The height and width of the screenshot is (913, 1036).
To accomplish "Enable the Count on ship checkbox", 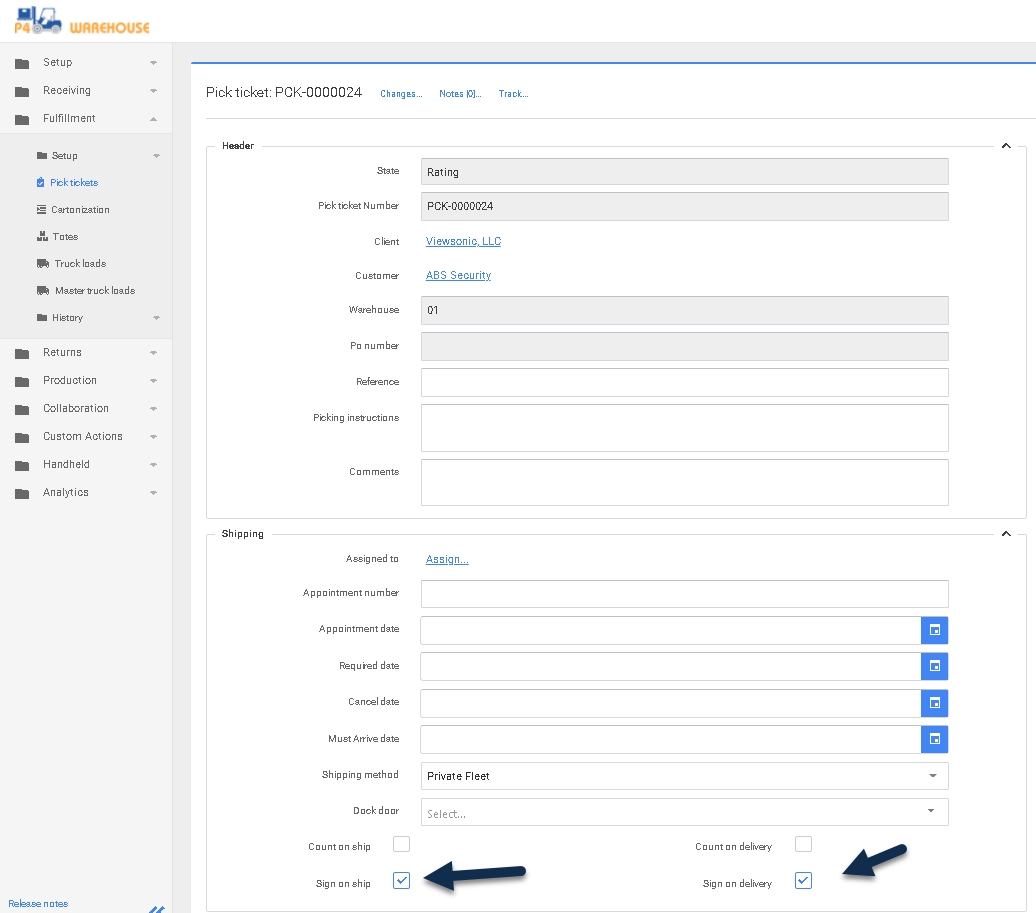I will coord(401,845).
